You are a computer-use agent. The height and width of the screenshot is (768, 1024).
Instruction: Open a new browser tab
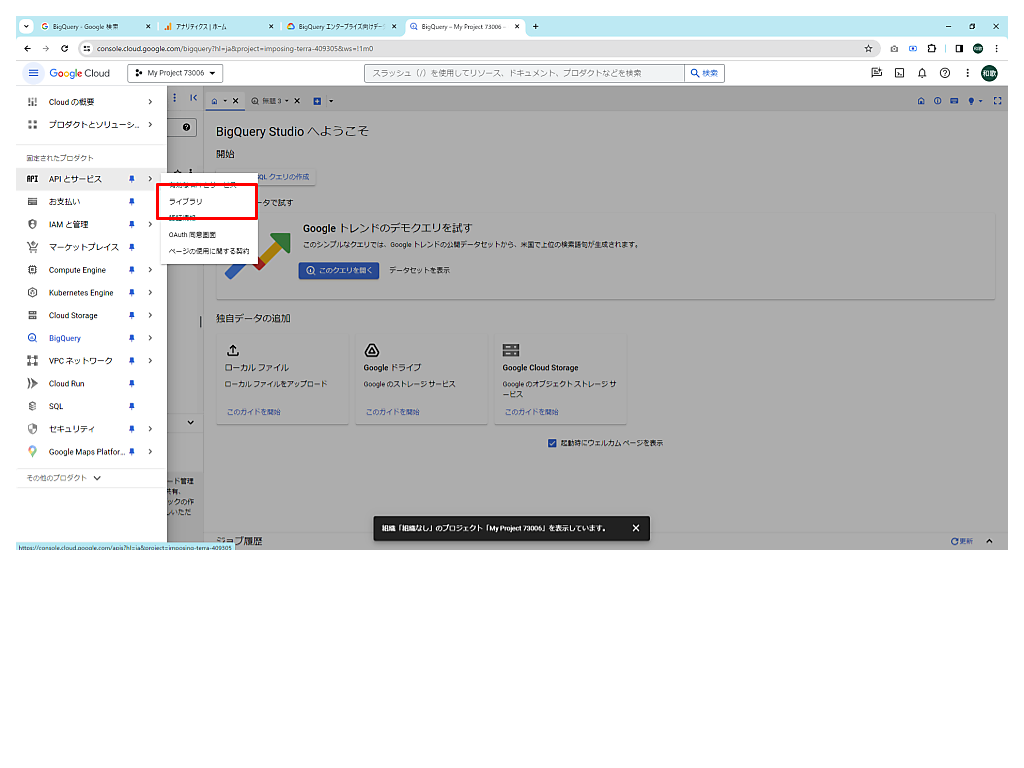click(536, 27)
